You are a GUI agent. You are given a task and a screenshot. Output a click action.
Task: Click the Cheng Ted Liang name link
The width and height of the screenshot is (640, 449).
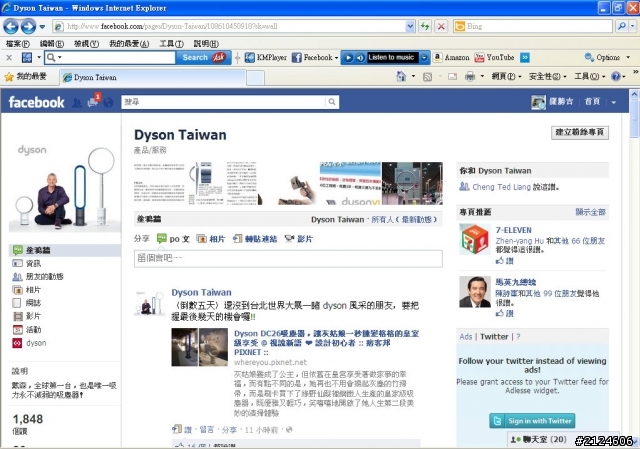point(501,187)
